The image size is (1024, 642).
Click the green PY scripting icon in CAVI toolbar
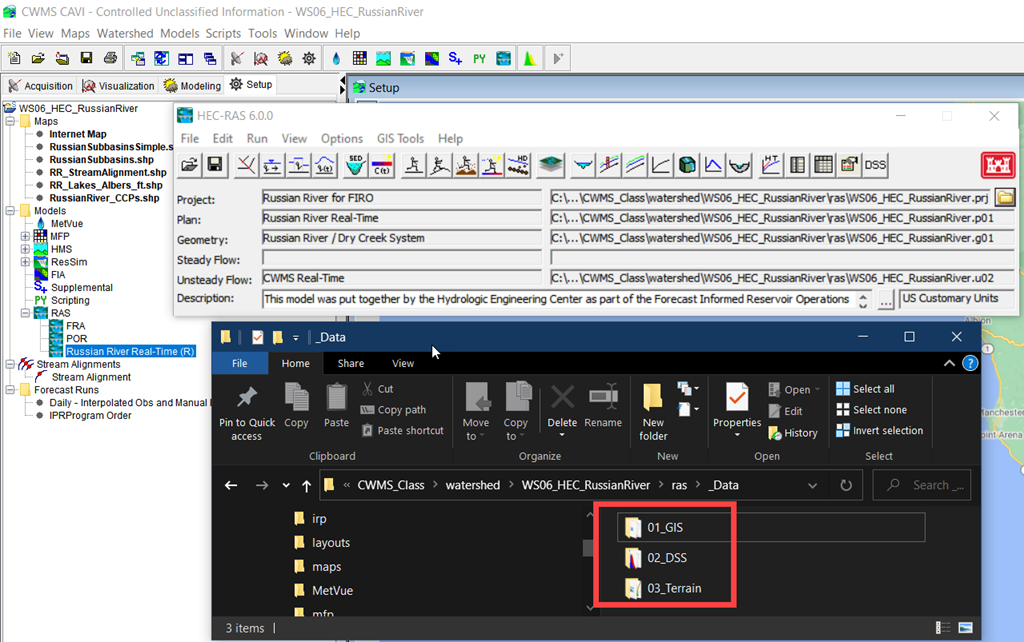pyautogui.click(x=479, y=59)
